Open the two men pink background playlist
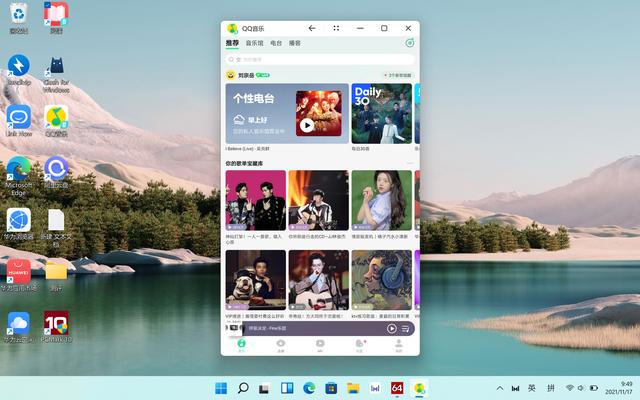The width and height of the screenshot is (640, 400). tap(256, 200)
